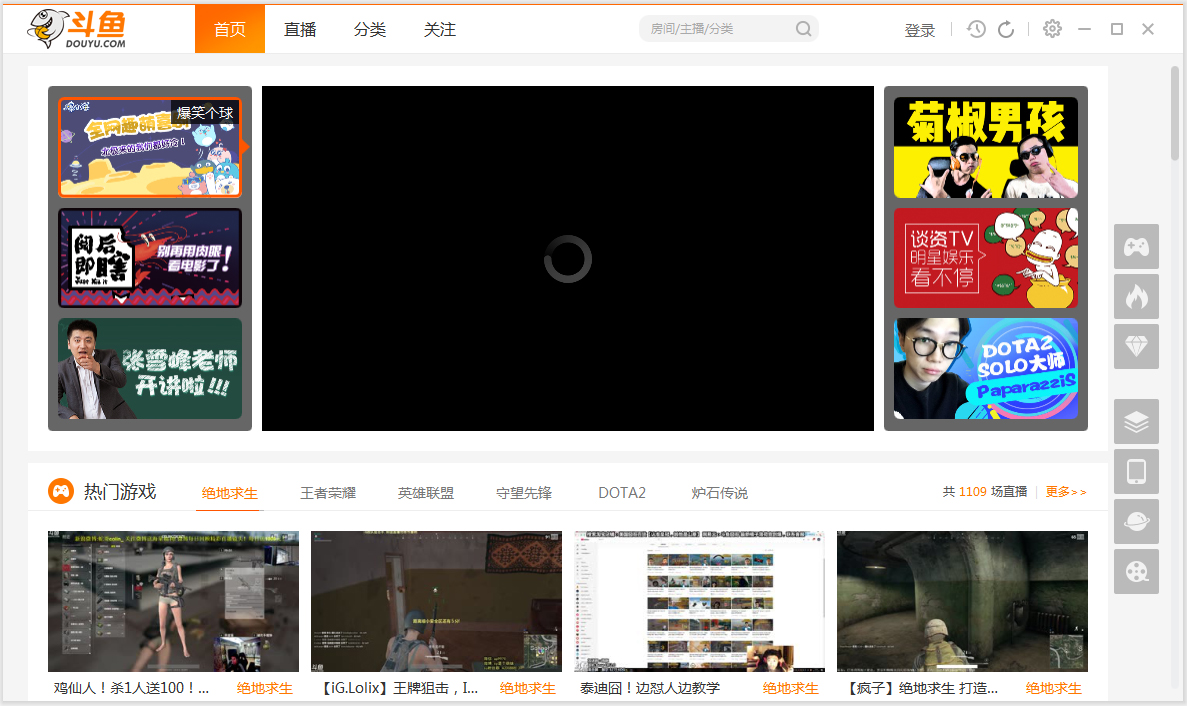Click the 热门游戏 section heading
The width and height of the screenshot is (1187, 706).
[x=120, y=492]
